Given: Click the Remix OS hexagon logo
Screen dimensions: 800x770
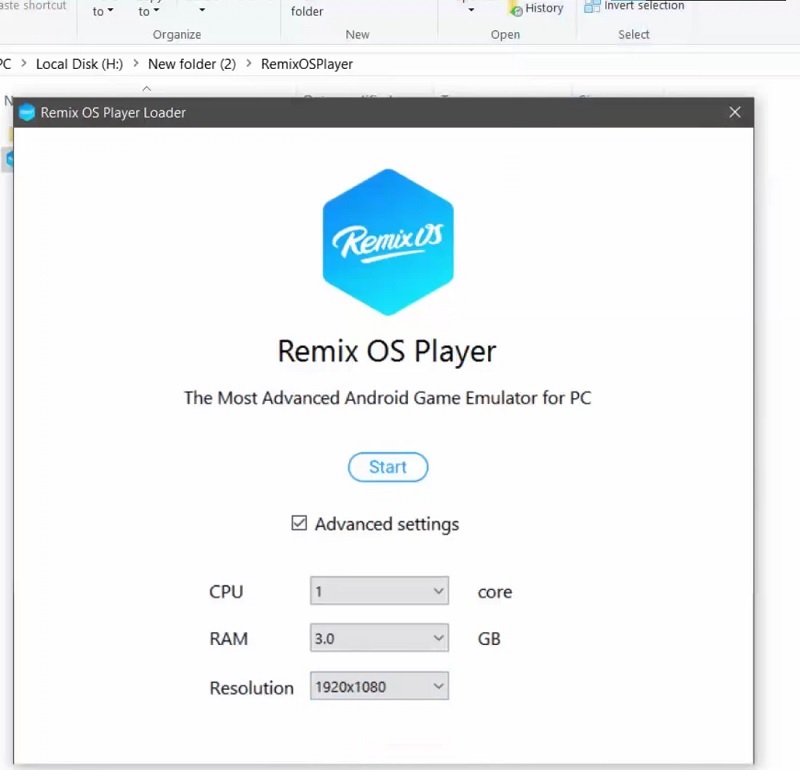Looking at the screenshot, I should (x=388, y=240).
